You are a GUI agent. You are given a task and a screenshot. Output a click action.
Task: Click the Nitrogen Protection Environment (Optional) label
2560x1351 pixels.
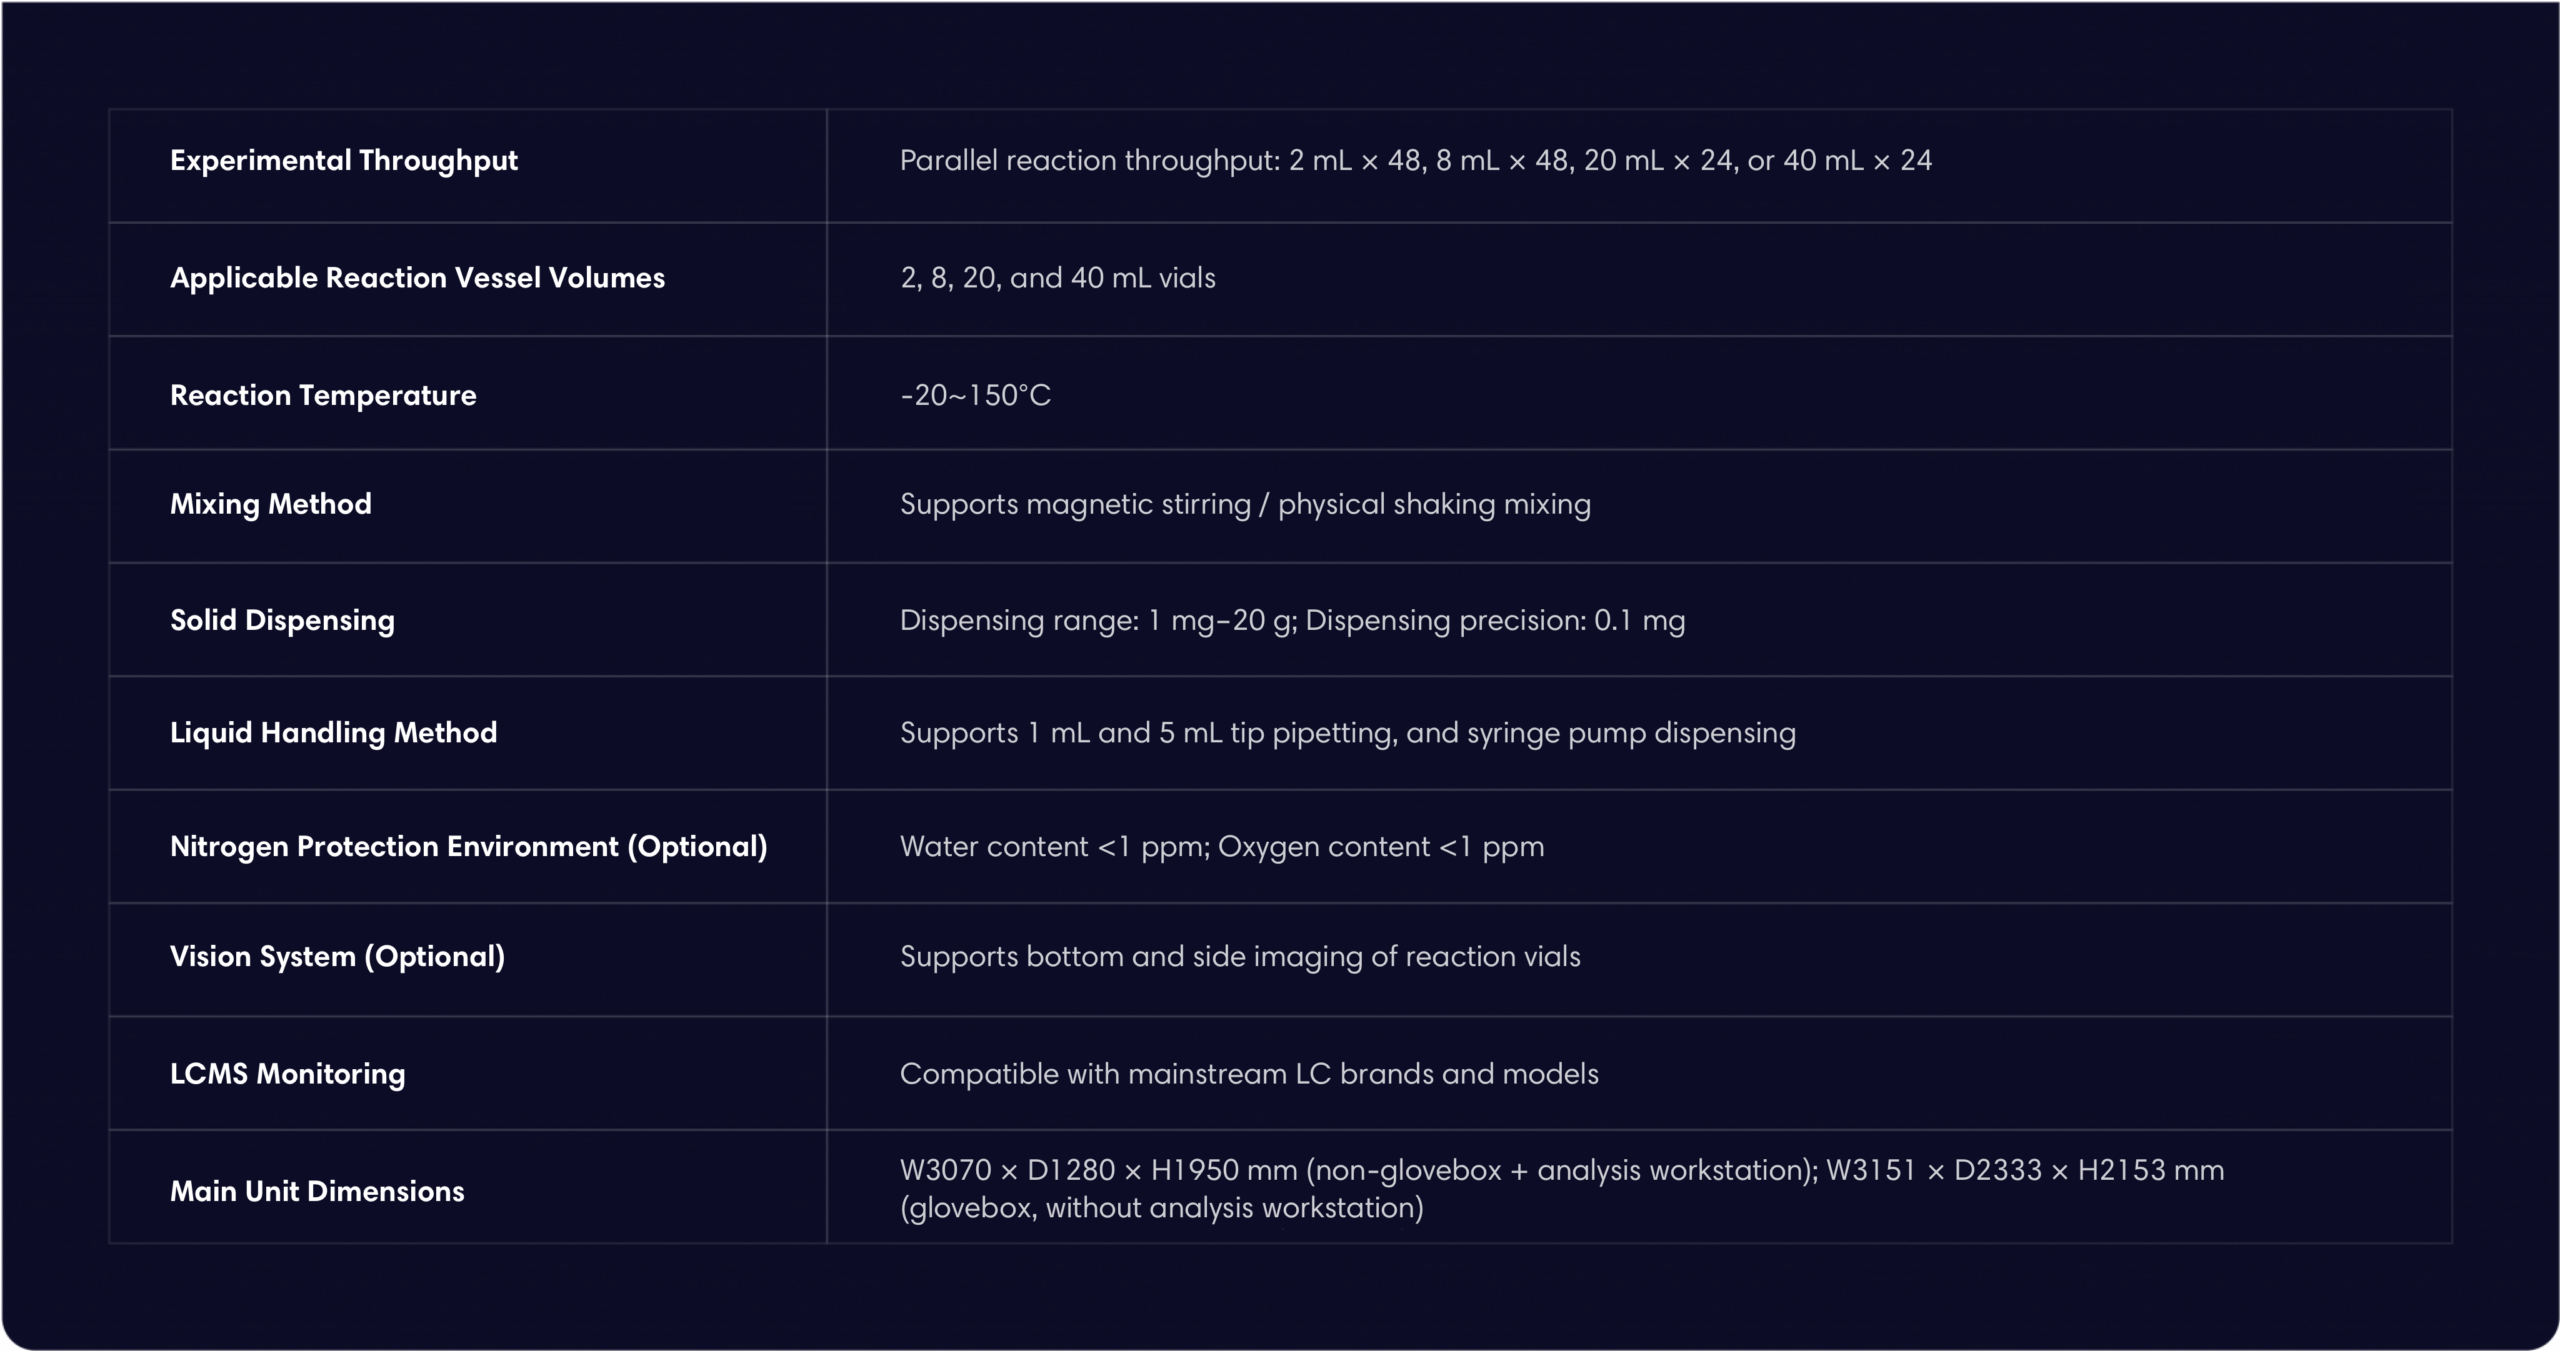tap(468, 847)
